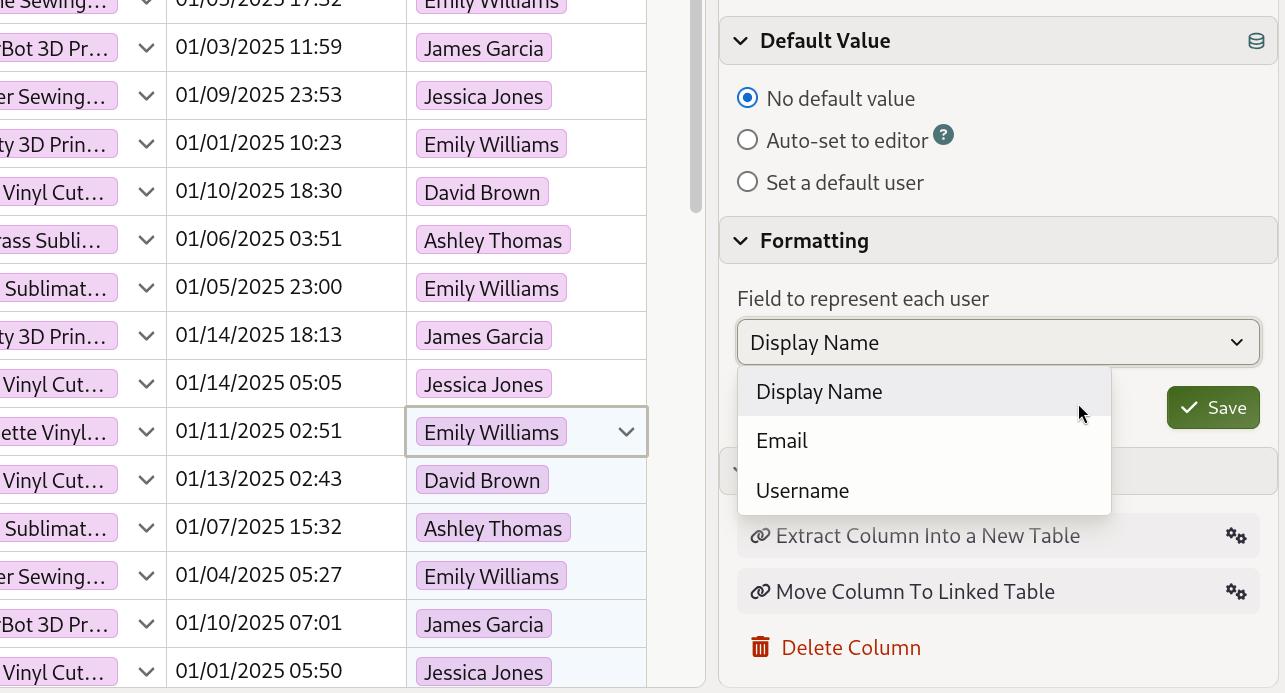Click the link icon before Extract Column Into a New Table
The image size is (1285, 693).
point(759,536)
